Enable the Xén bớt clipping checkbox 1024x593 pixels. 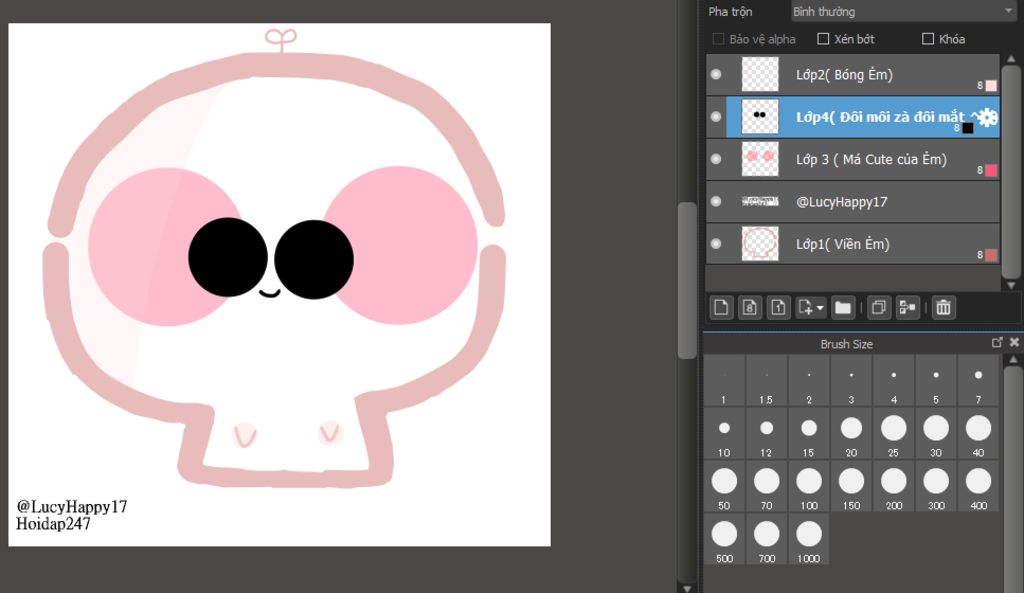(824, 39)
